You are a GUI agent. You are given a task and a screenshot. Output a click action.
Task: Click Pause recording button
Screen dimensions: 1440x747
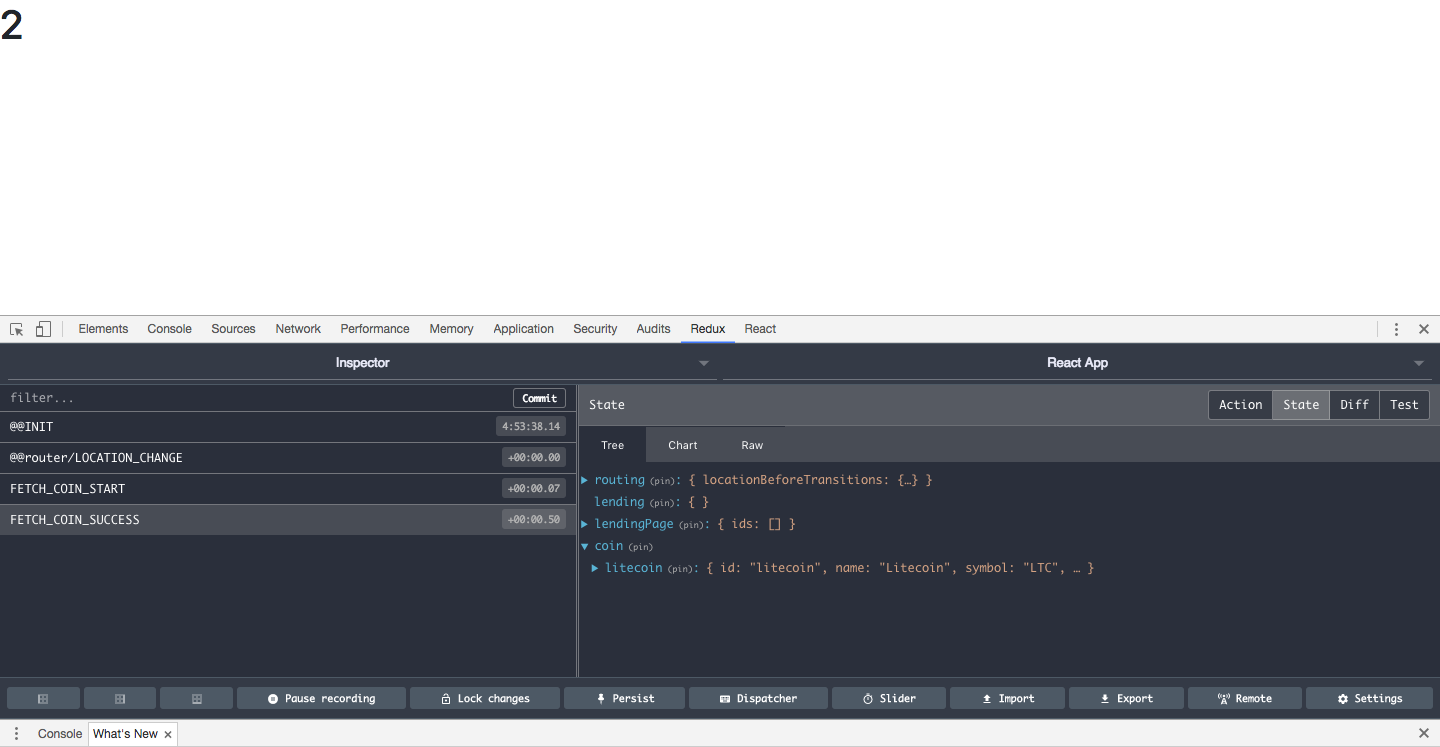point(321,698)
